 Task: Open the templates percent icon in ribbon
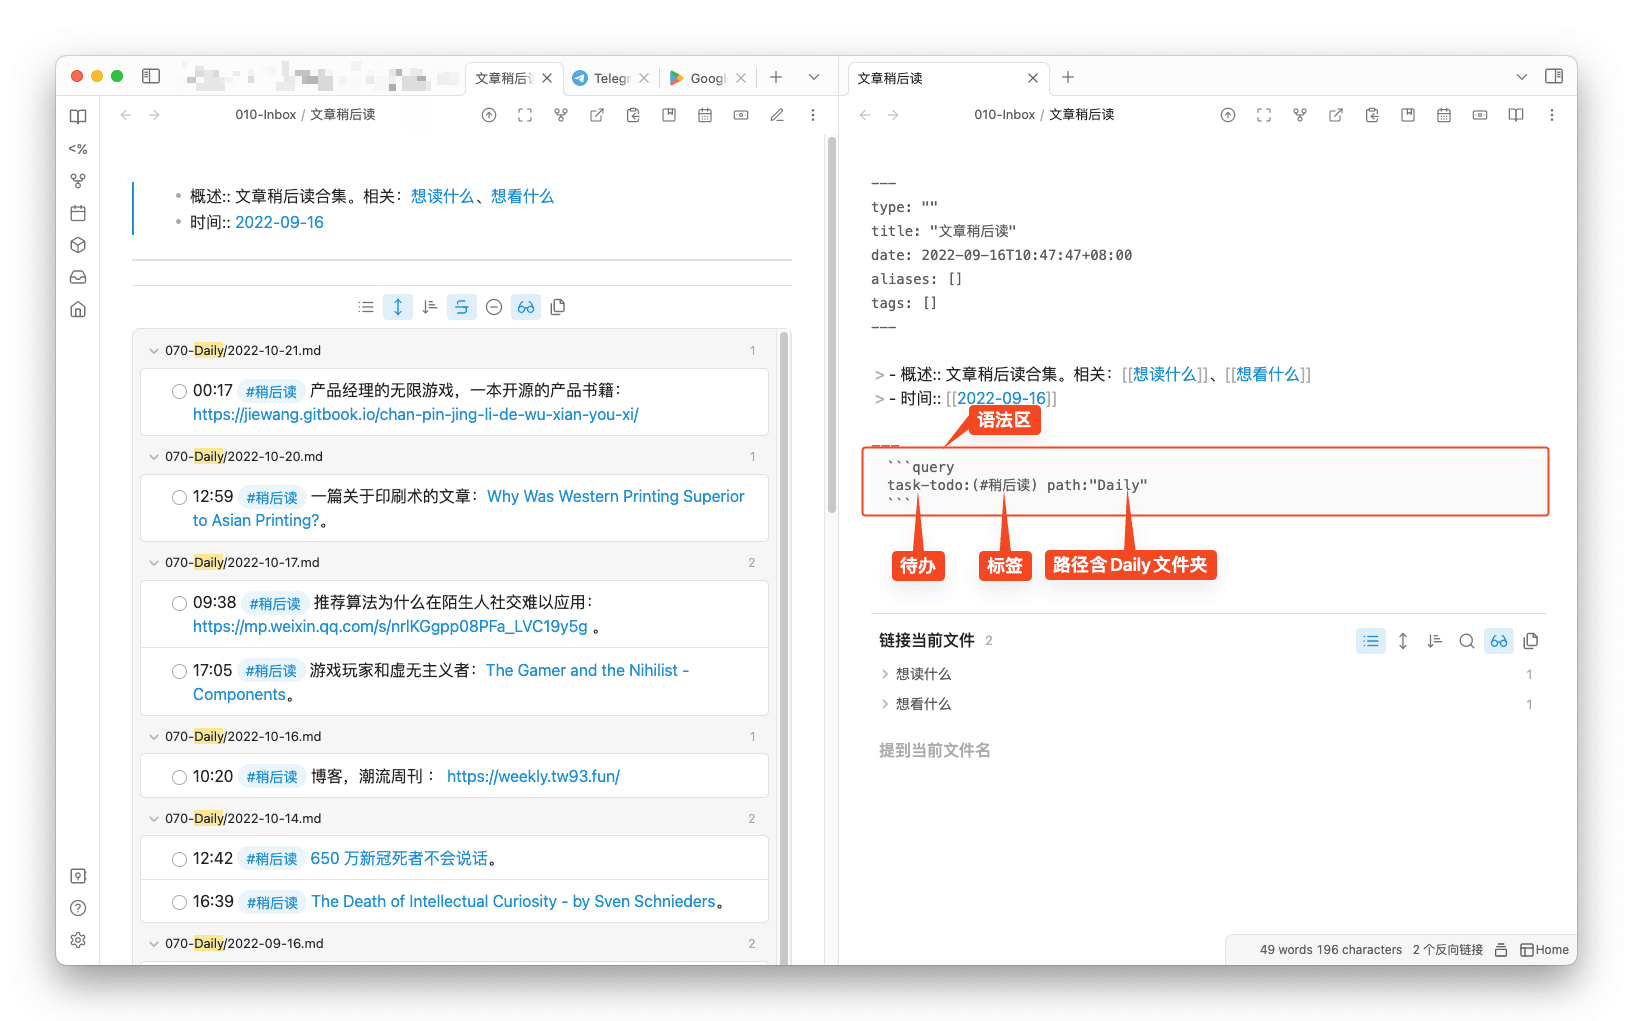tap(78, 149)
